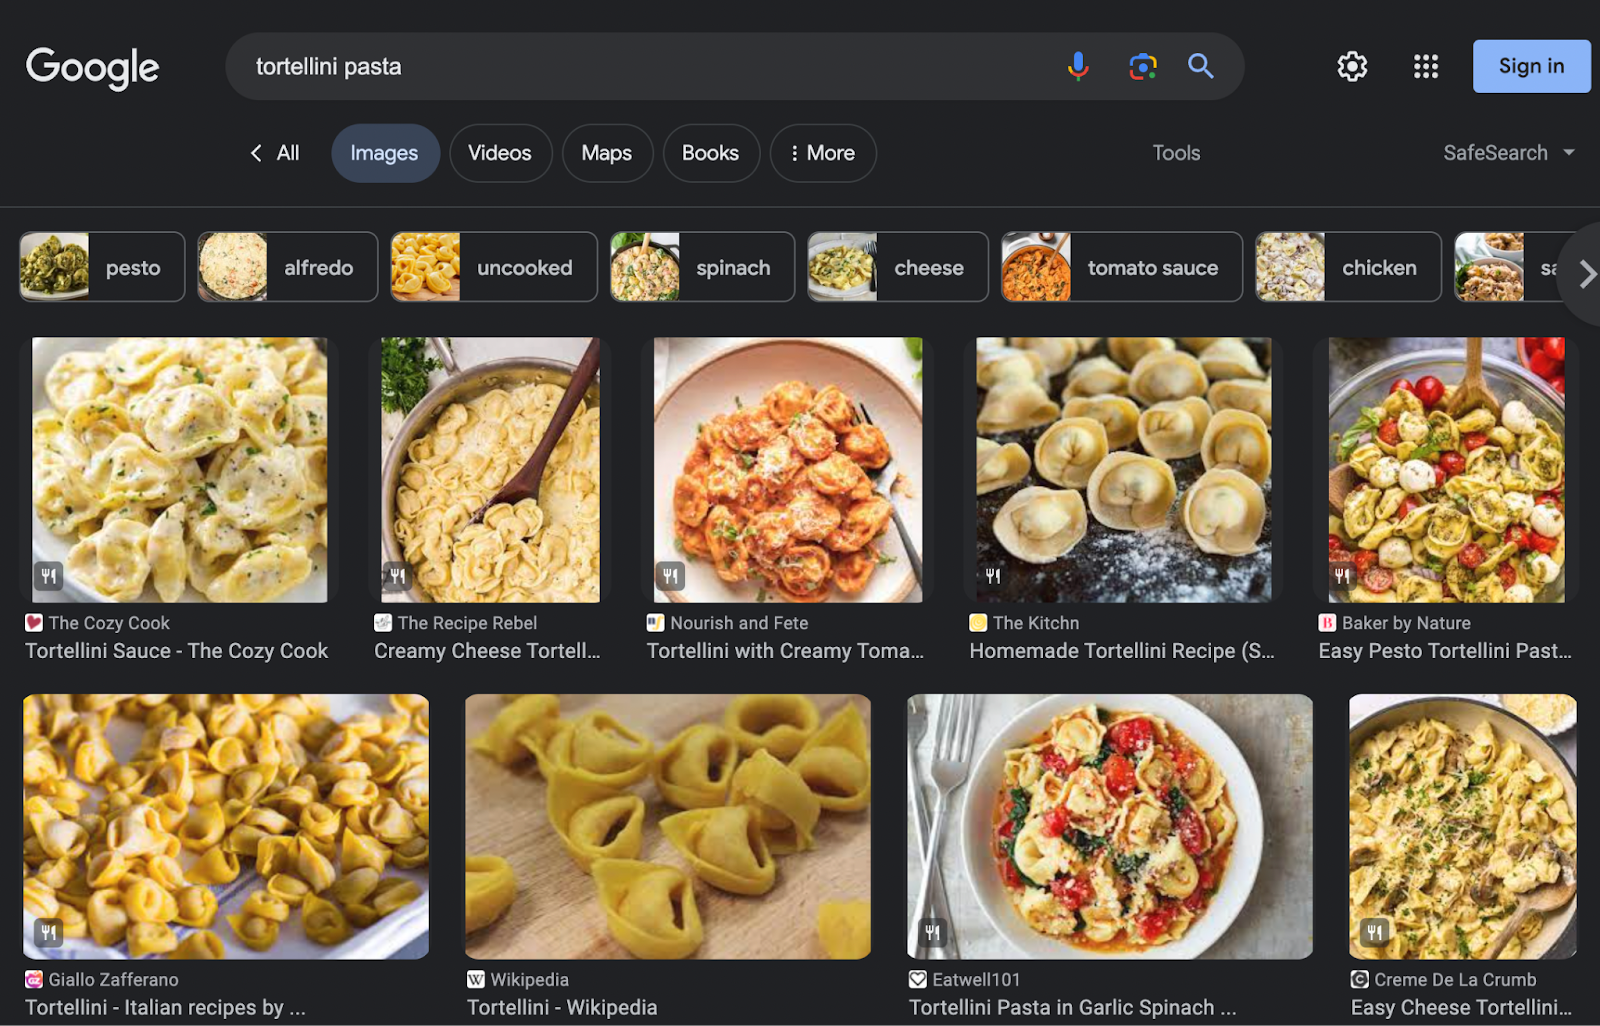Select the Images tab
The height and width of the screenshot is (1026, 1600).
pyautogui.click(x=385, y=153)
